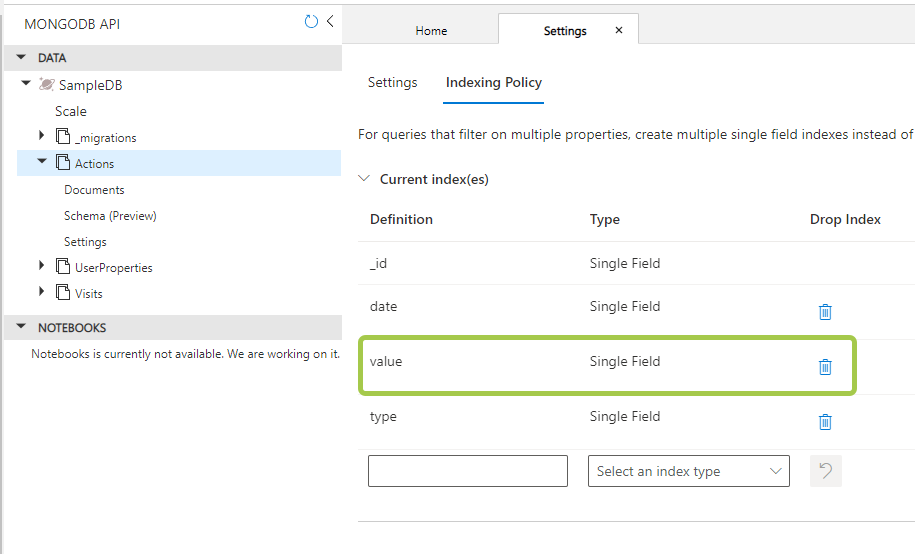Viewport: 915px width, 554px height.
Task: Collapse the NOTEBOOKS section
Action: click(x=22, y=326)
